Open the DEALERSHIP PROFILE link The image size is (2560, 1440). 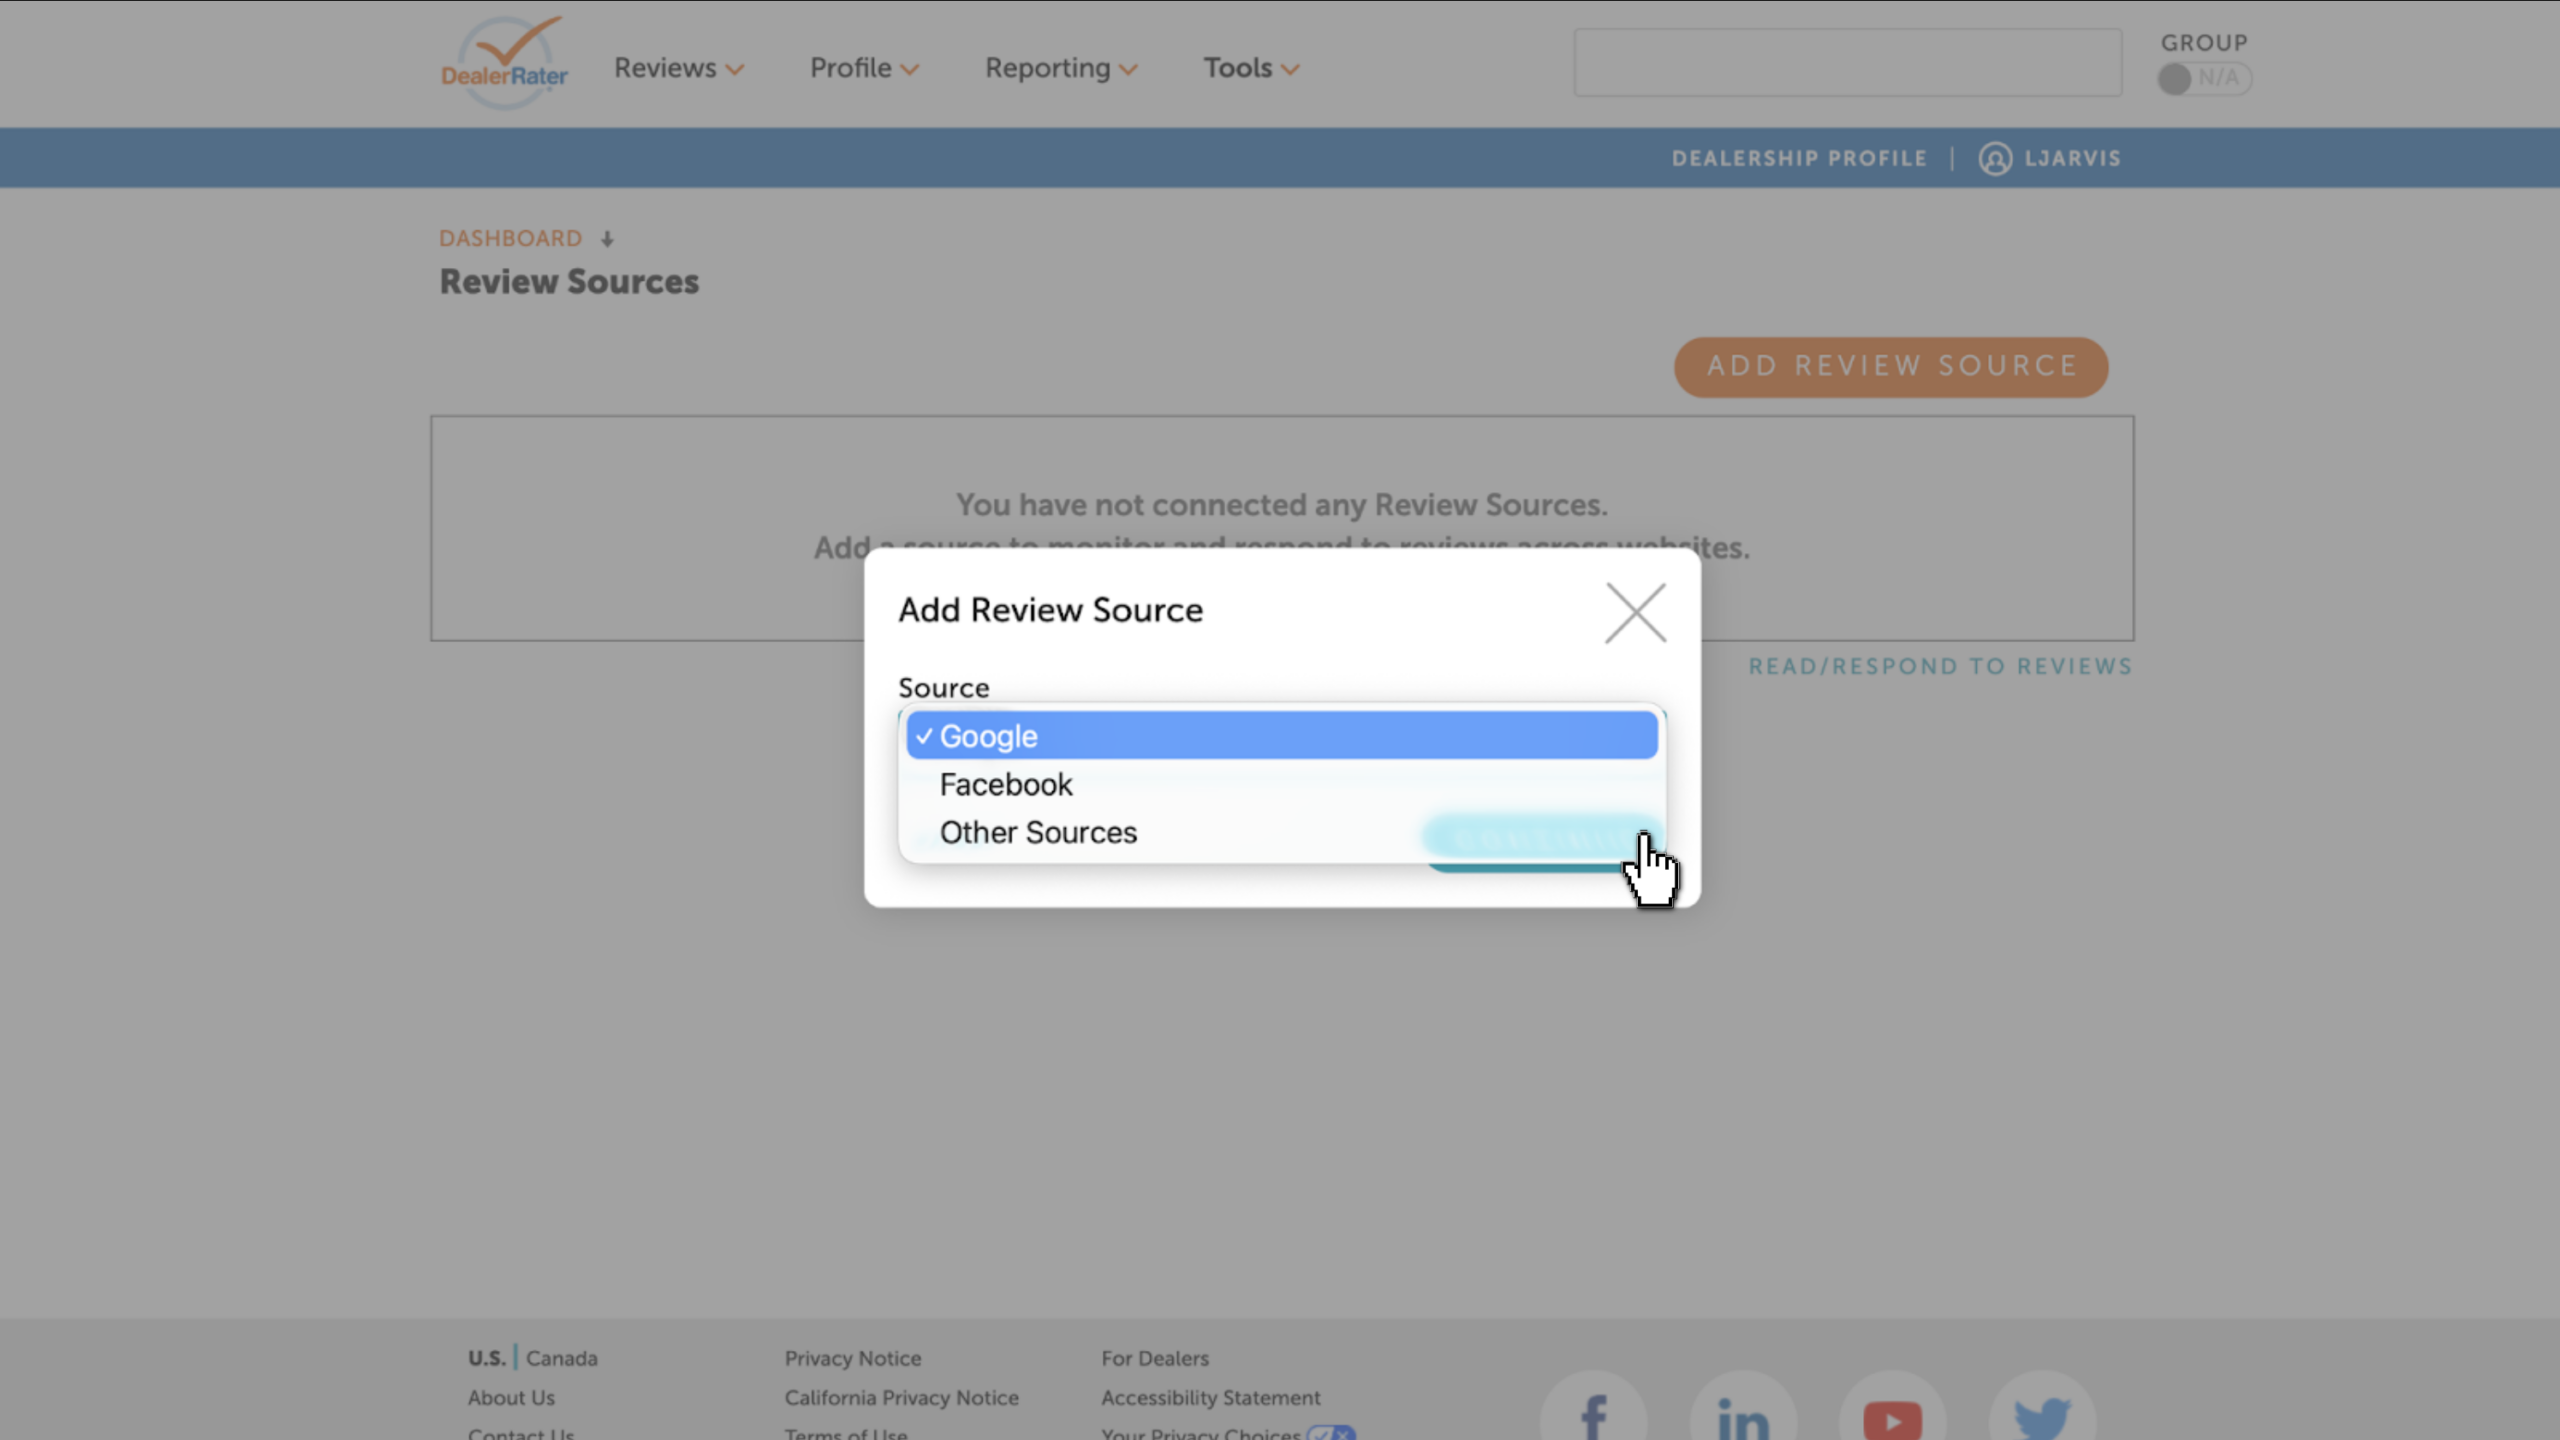point(1799,159)
